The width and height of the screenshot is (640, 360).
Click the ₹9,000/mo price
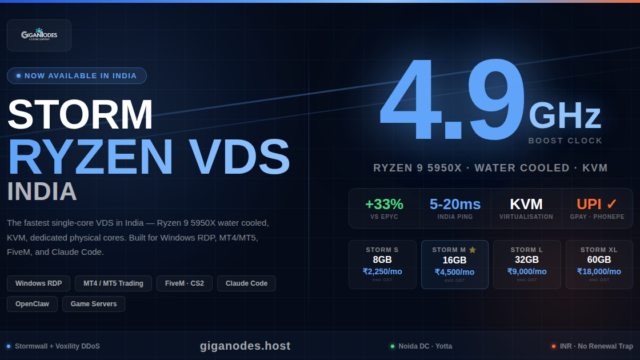[527, 271]
